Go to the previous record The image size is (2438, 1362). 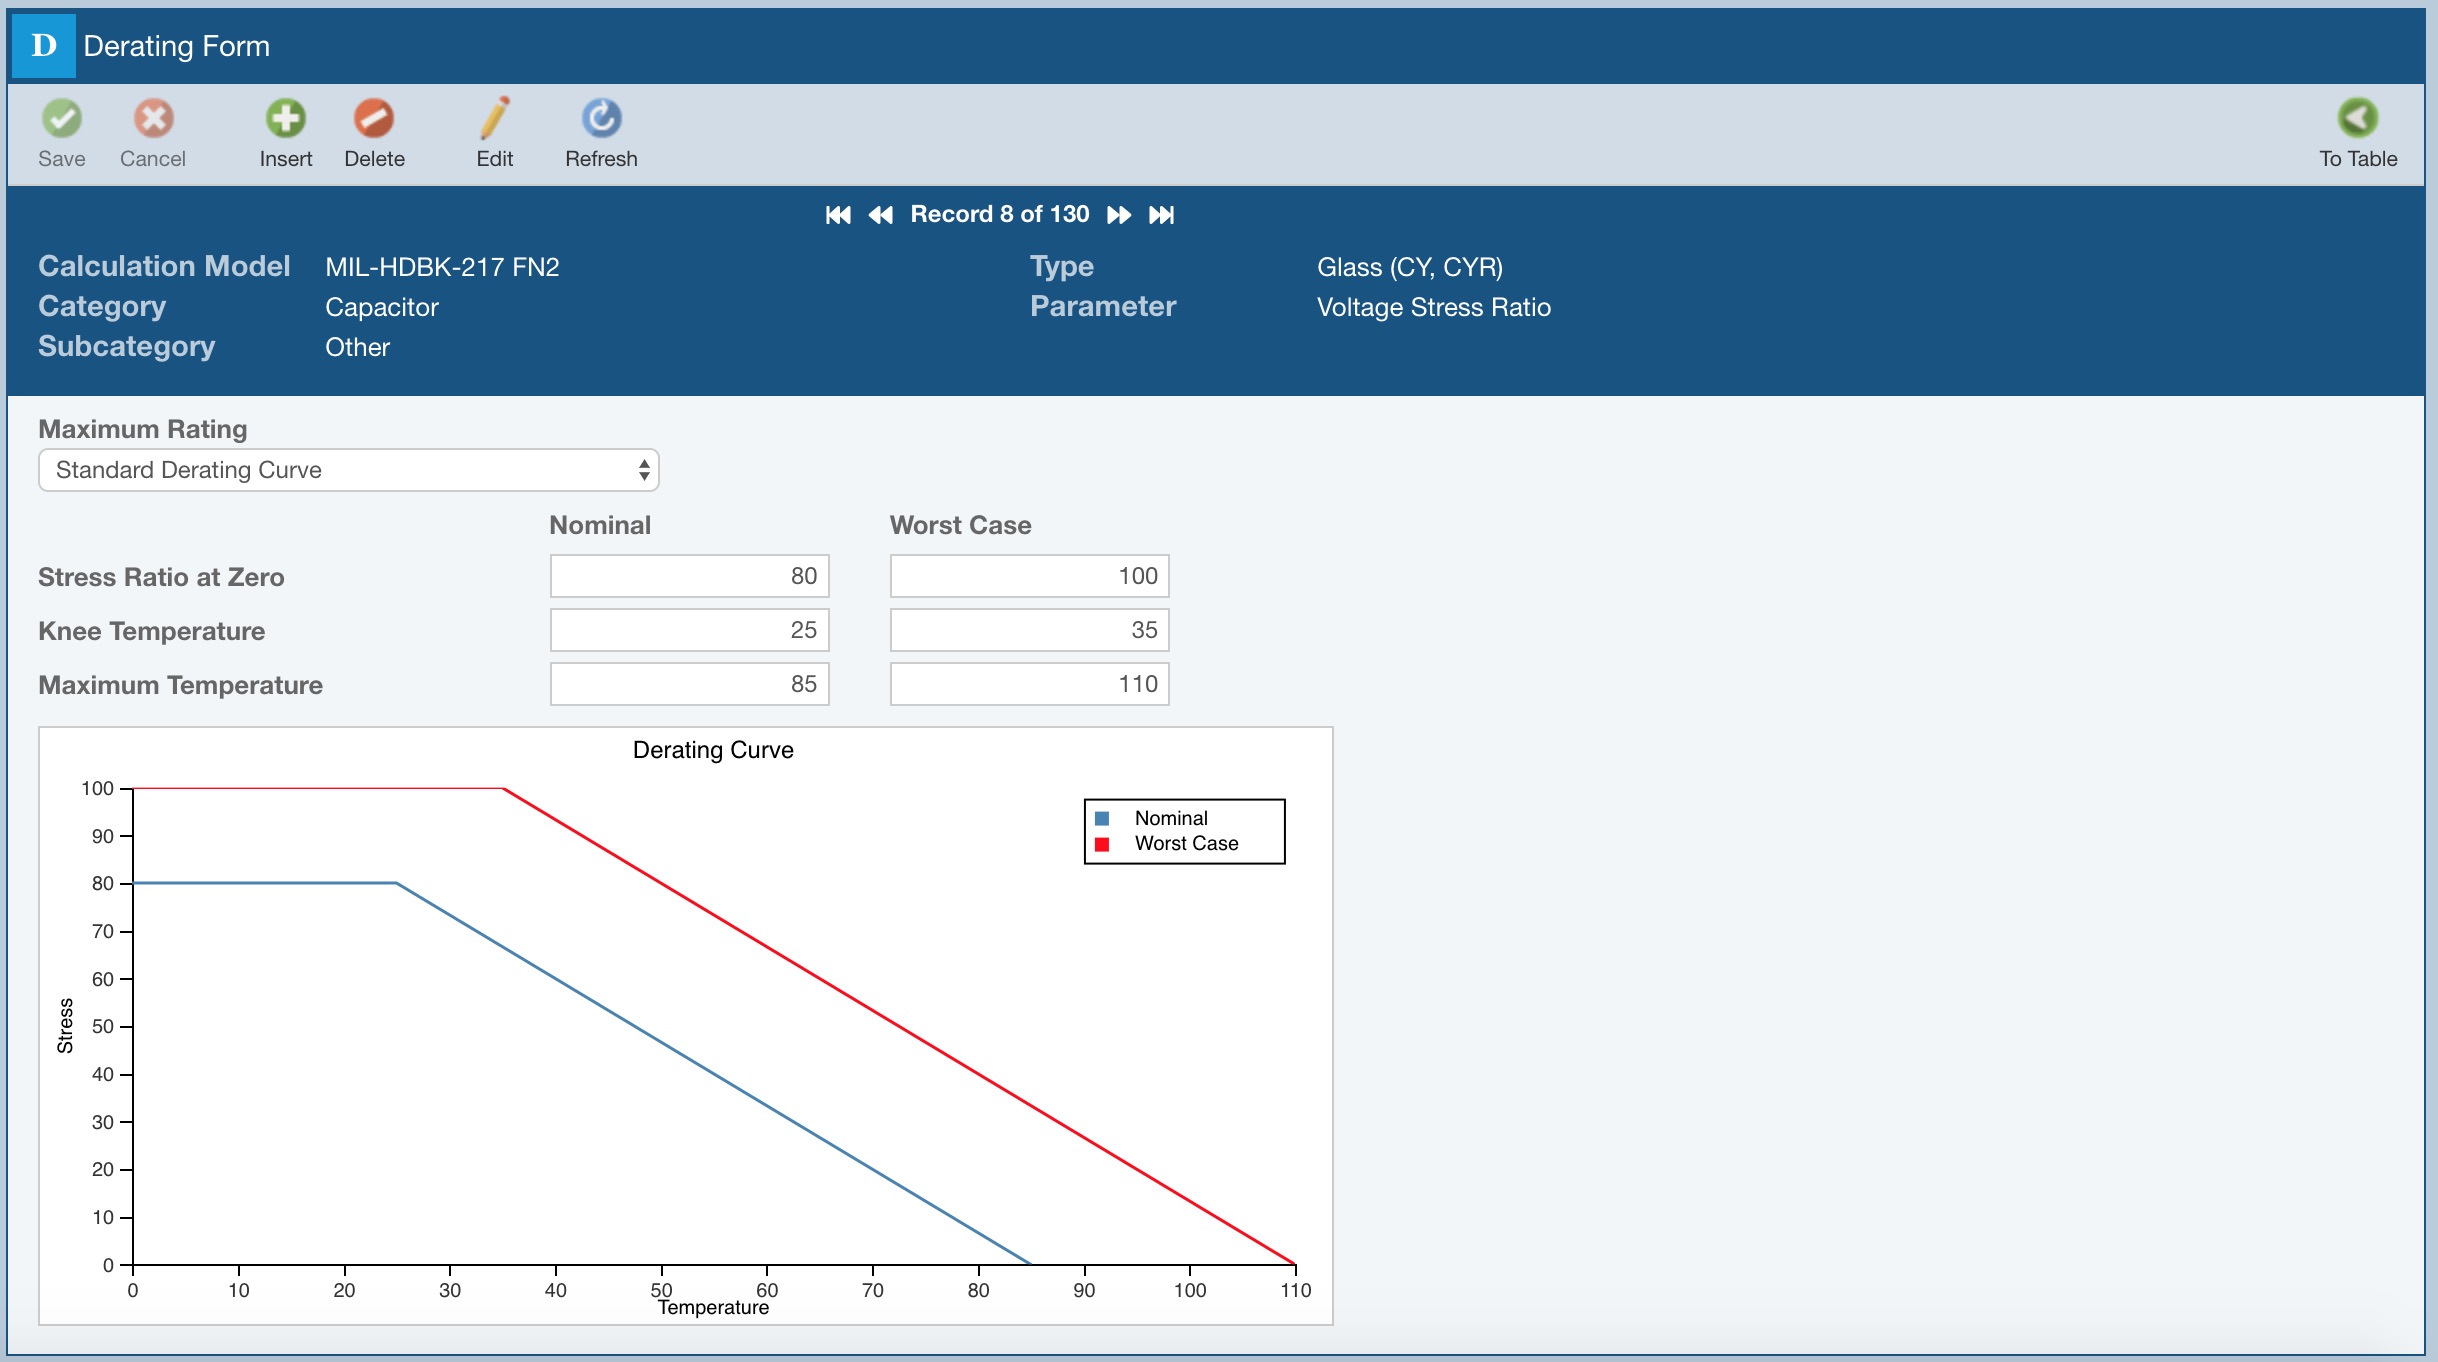click(880, 215)
